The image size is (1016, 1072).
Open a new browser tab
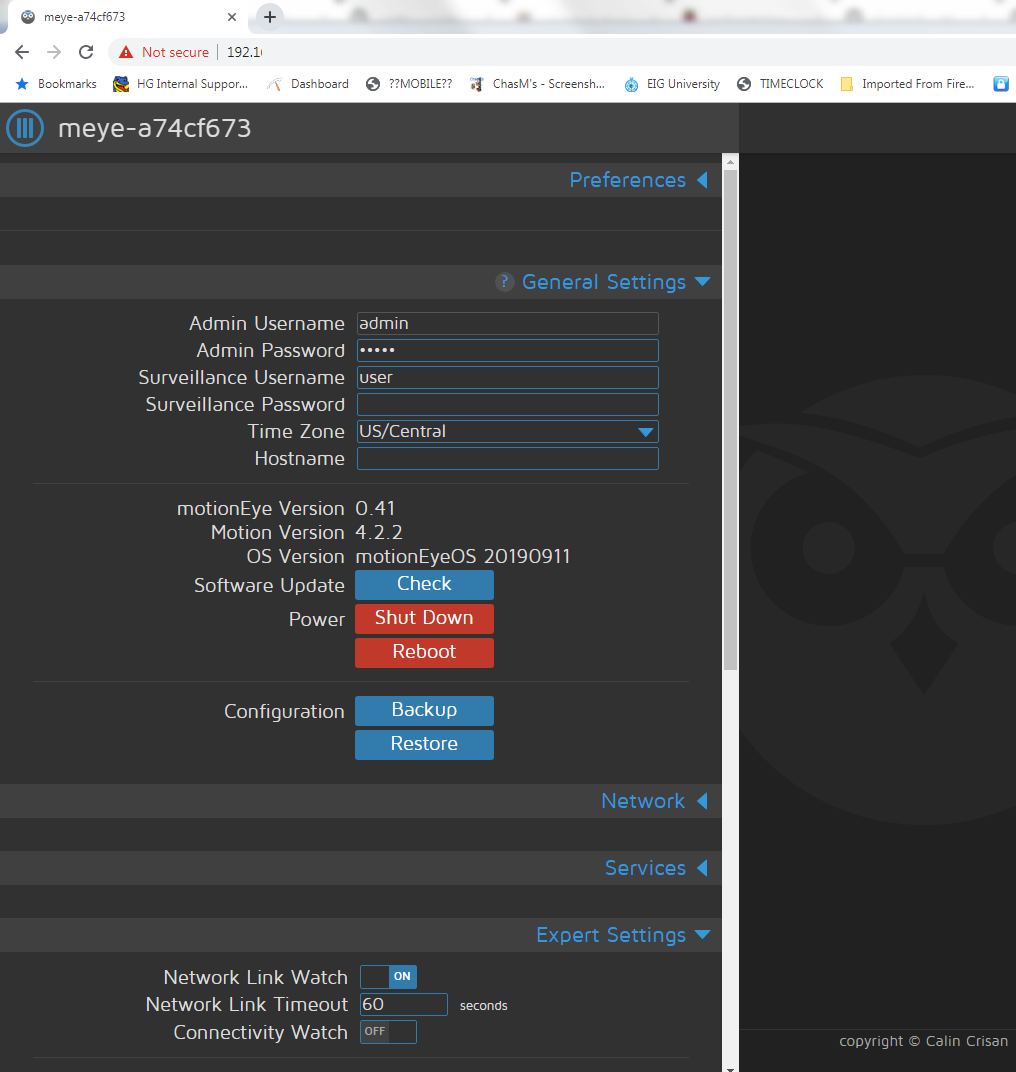269,17
